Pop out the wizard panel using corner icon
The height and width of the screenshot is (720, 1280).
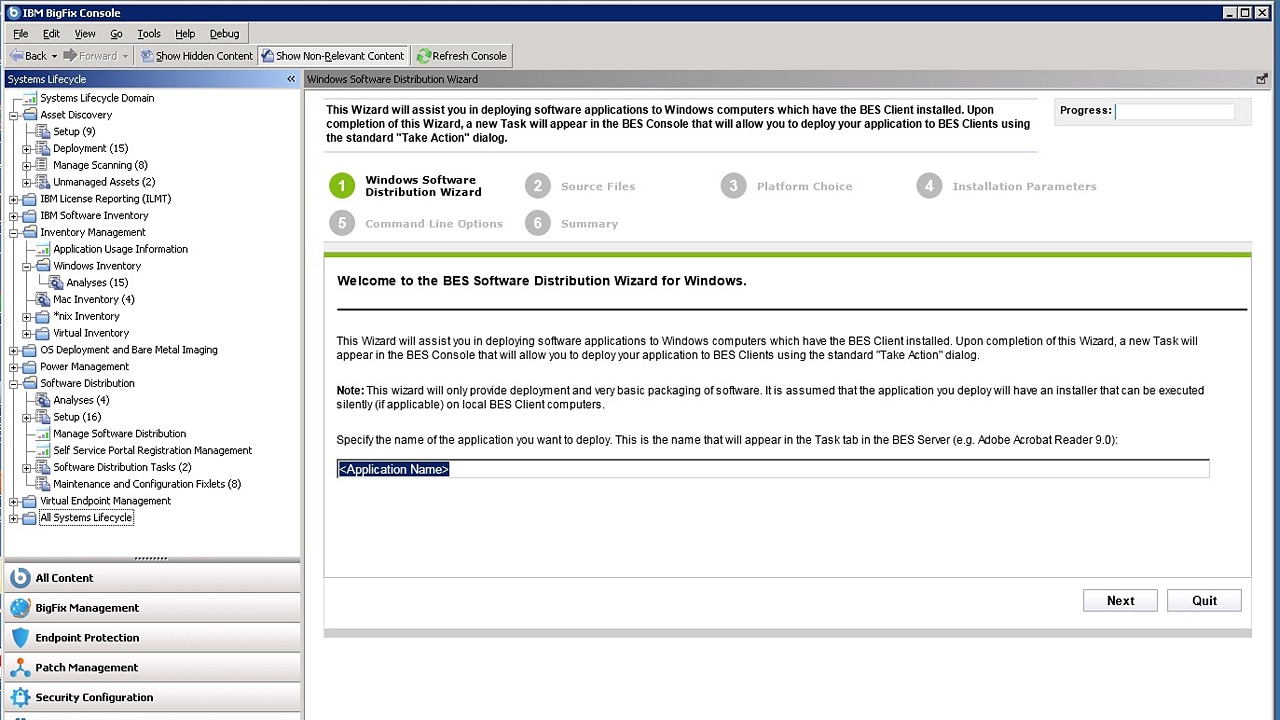[x=1262, y=79]
